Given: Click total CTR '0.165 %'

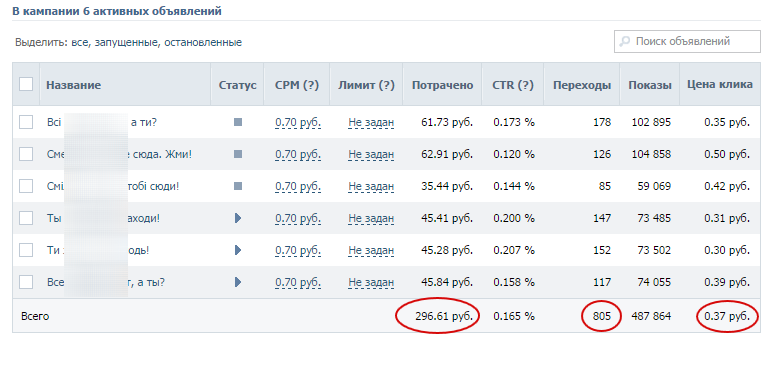Looking at the screenshot, I should pyautogui.click(x=514, y=316).
